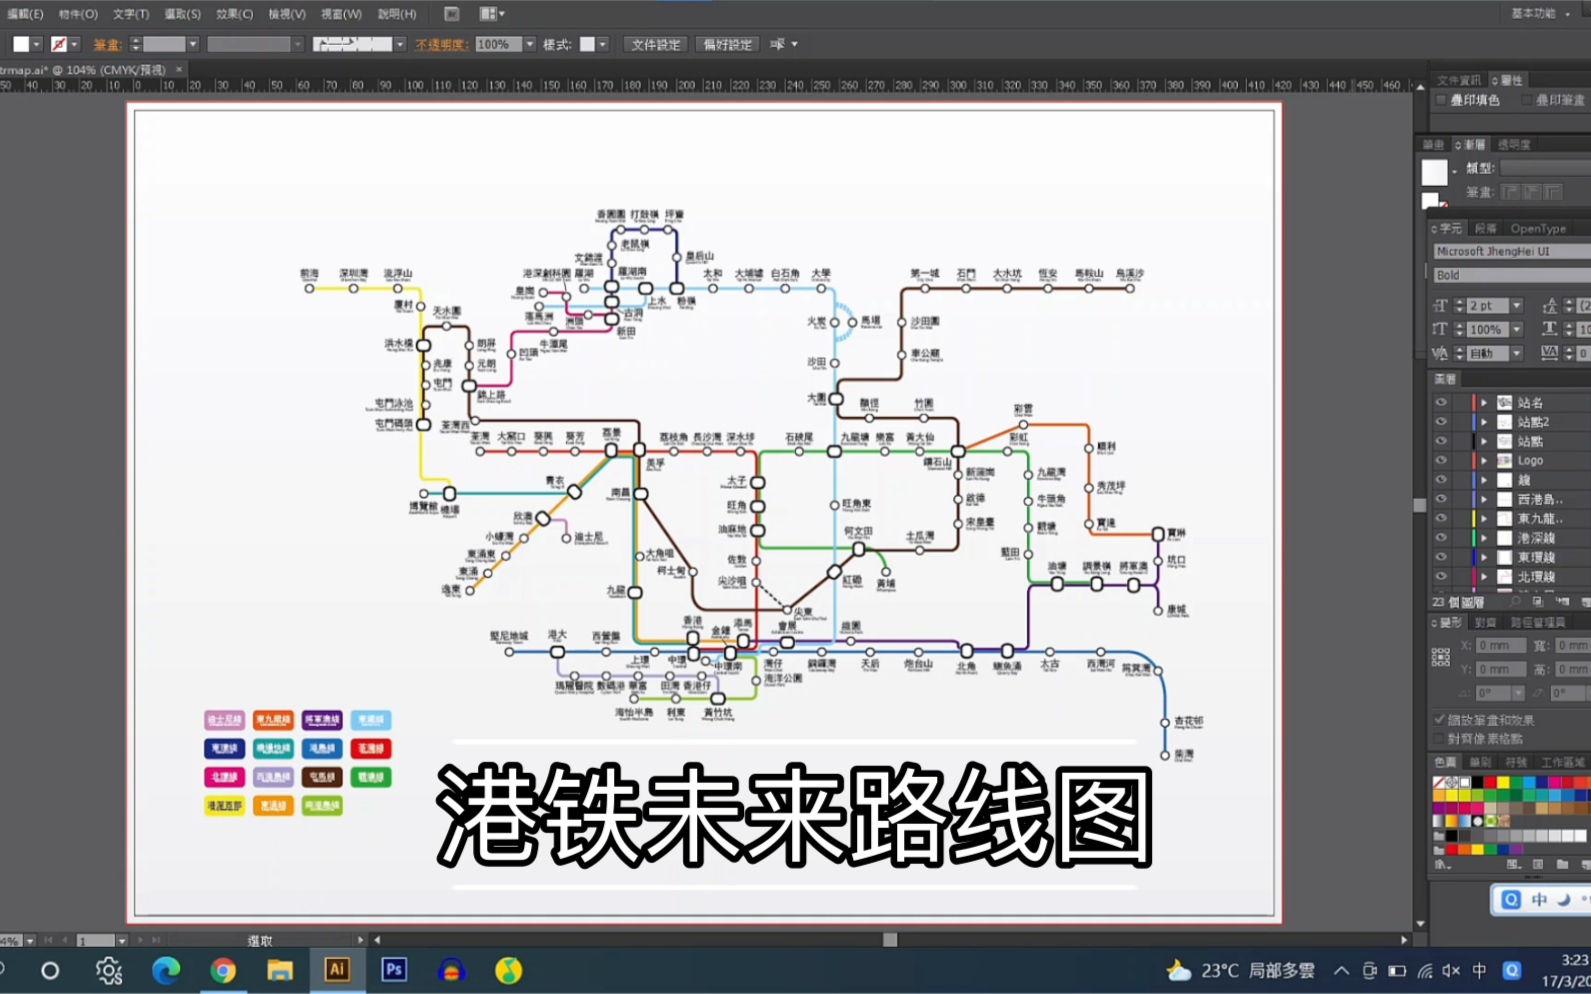
Task: Hide the 站名 layer
Action: click(x=1441, y=402)
